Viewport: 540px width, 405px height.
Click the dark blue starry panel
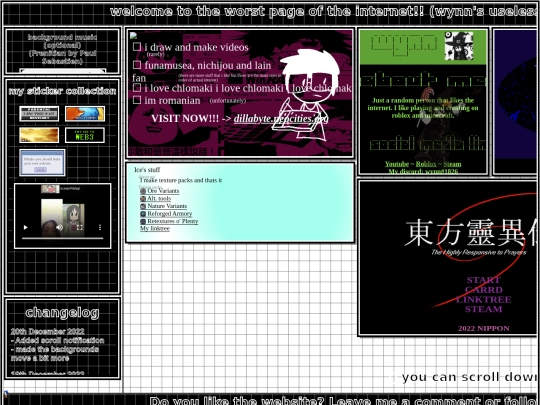[x=517, y=102]
